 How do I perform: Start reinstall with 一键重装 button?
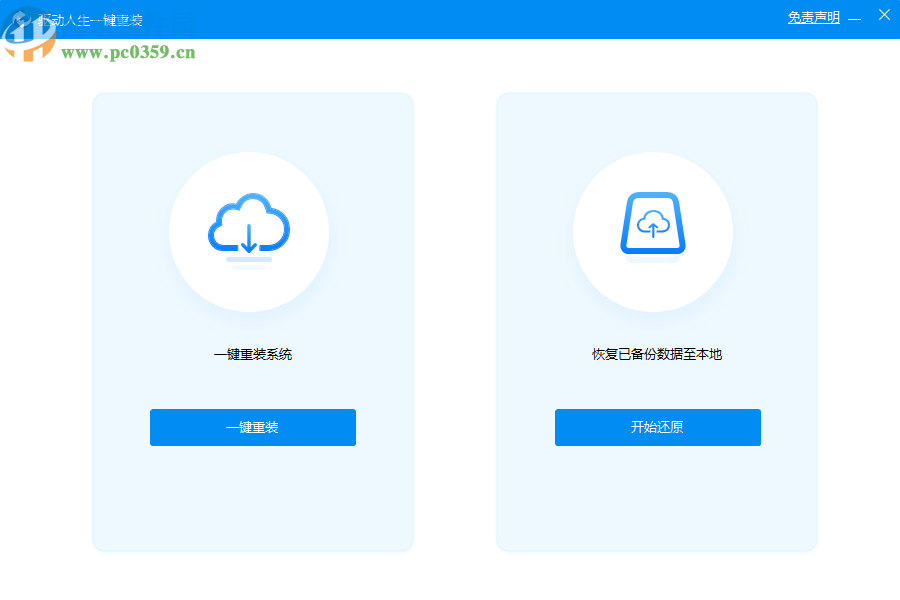coord(253,427)
